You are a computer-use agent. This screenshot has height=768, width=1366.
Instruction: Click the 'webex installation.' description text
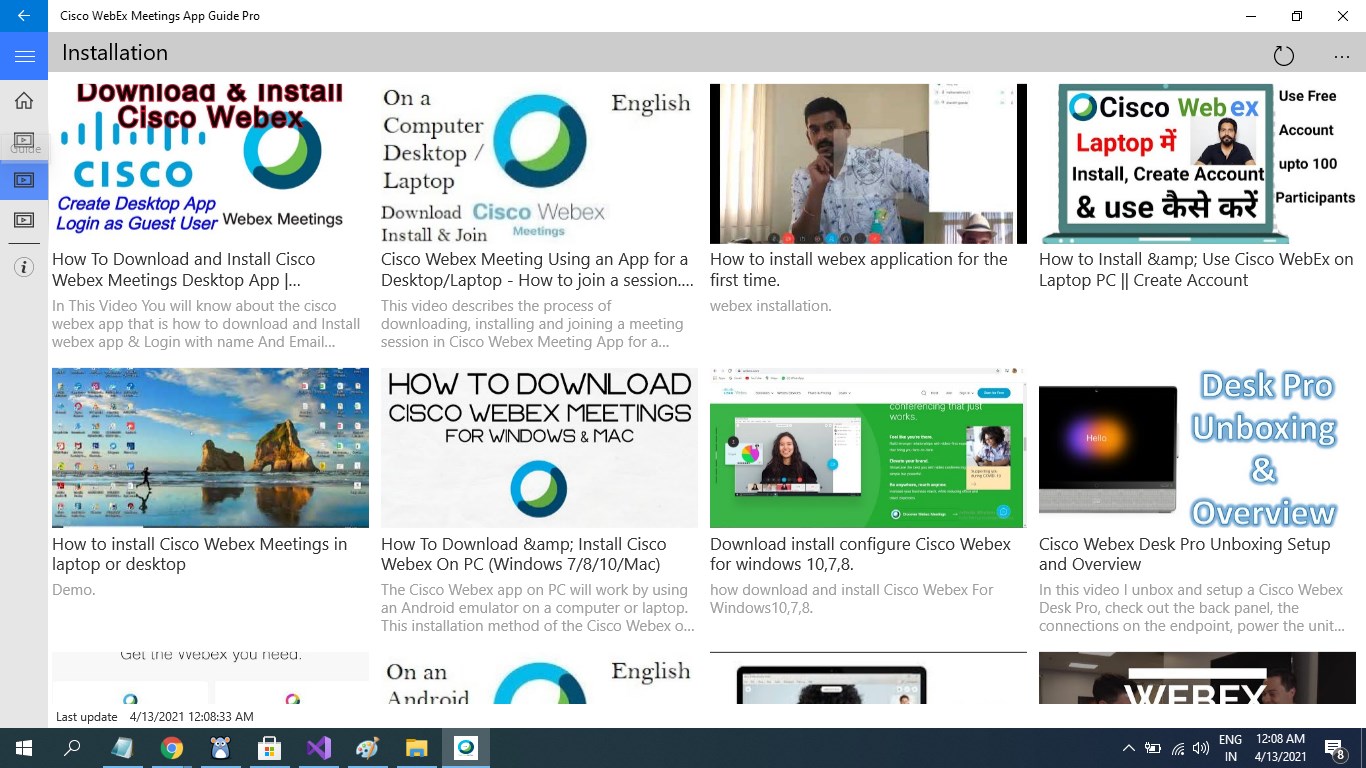[771, 306]
